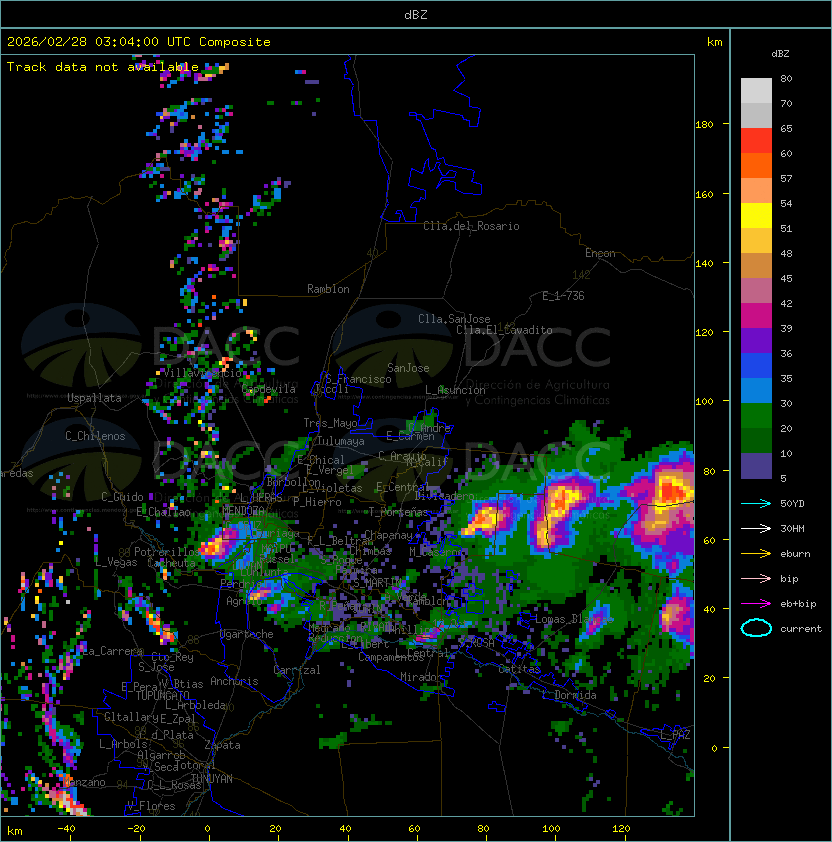
Task: Click the 'C_Chilenos' place label
Action: [x=95, y=436]
